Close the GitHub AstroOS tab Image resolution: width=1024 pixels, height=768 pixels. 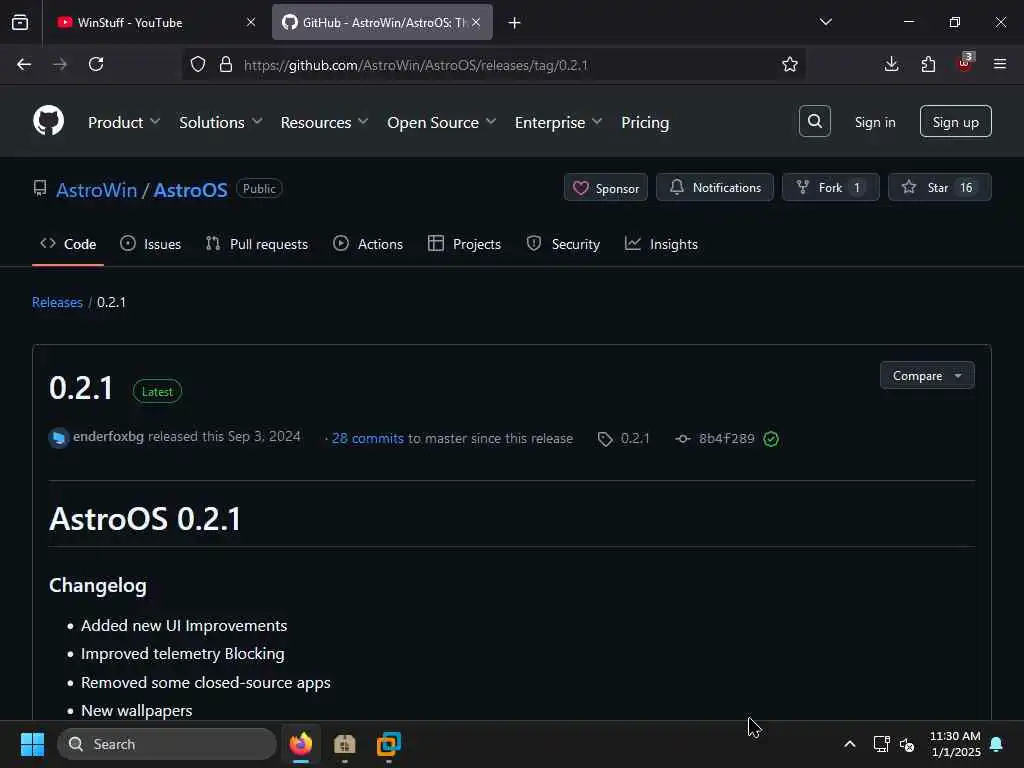[476, 22]
